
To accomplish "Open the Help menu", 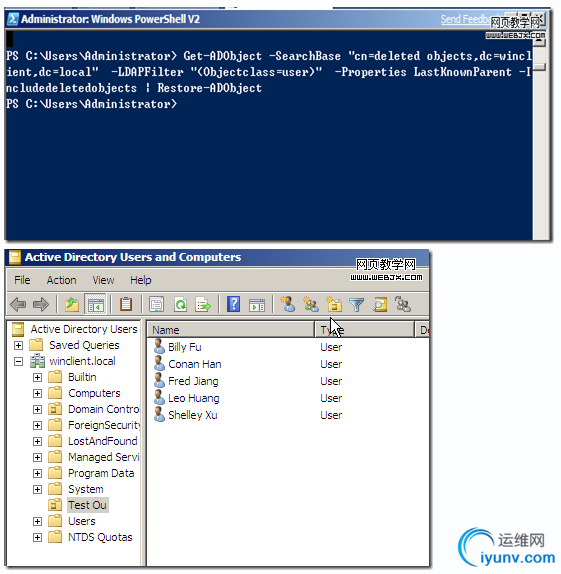I will tap(141, 280).
